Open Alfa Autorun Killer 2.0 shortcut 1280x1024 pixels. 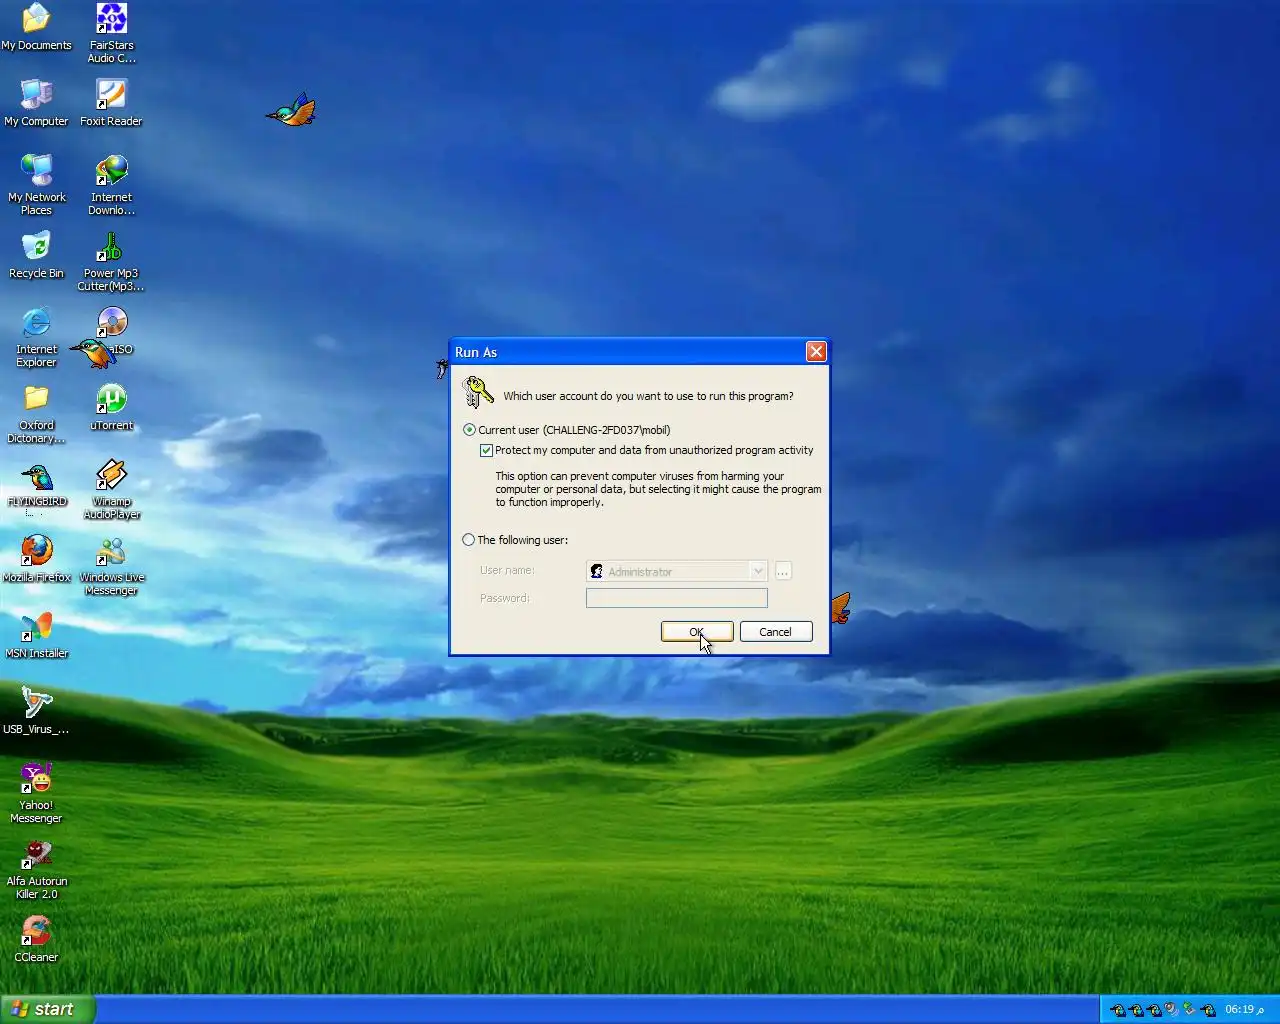36,869
